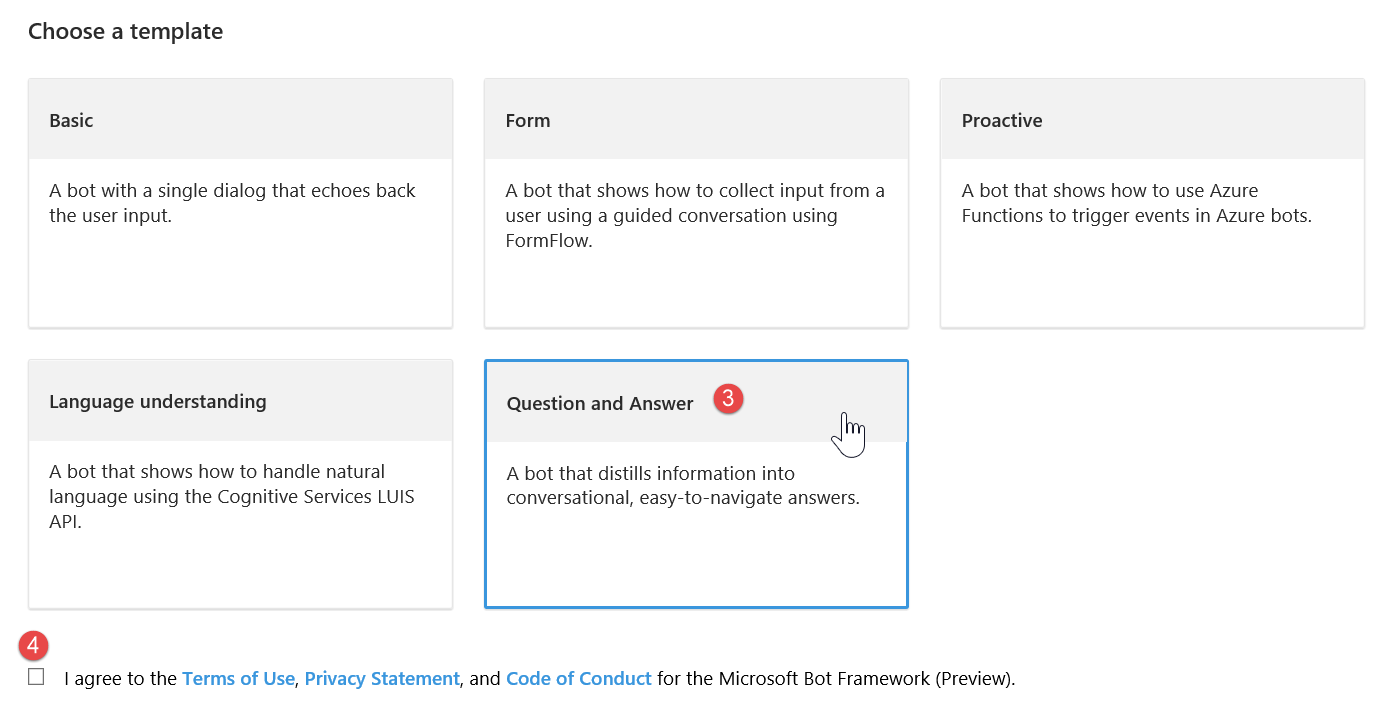Follow the Code of Conduct link

579,679
